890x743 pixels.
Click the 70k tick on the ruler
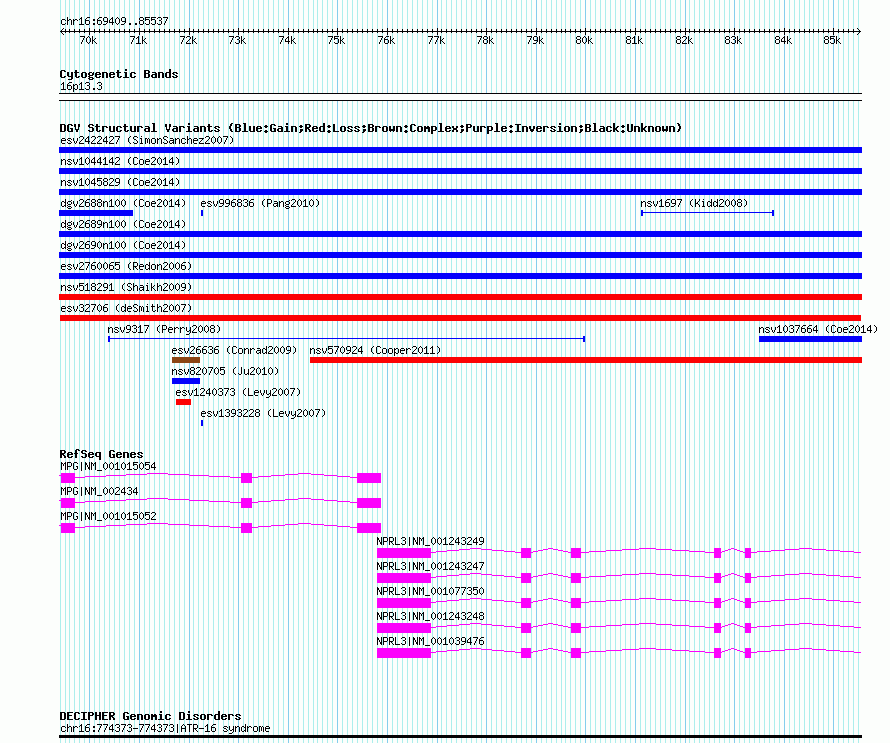pyautogui.click(x=88, y=40)
